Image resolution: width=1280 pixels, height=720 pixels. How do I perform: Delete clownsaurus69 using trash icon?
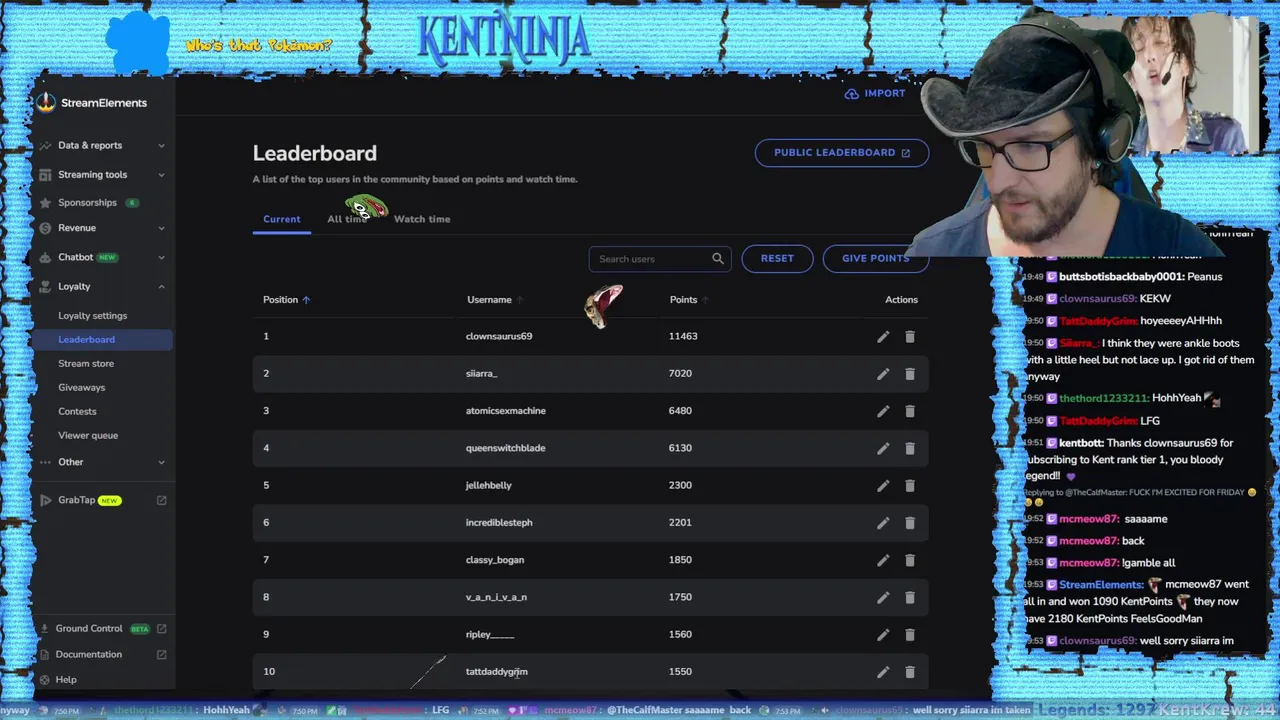pyautogui.click(x=910, y=337)
